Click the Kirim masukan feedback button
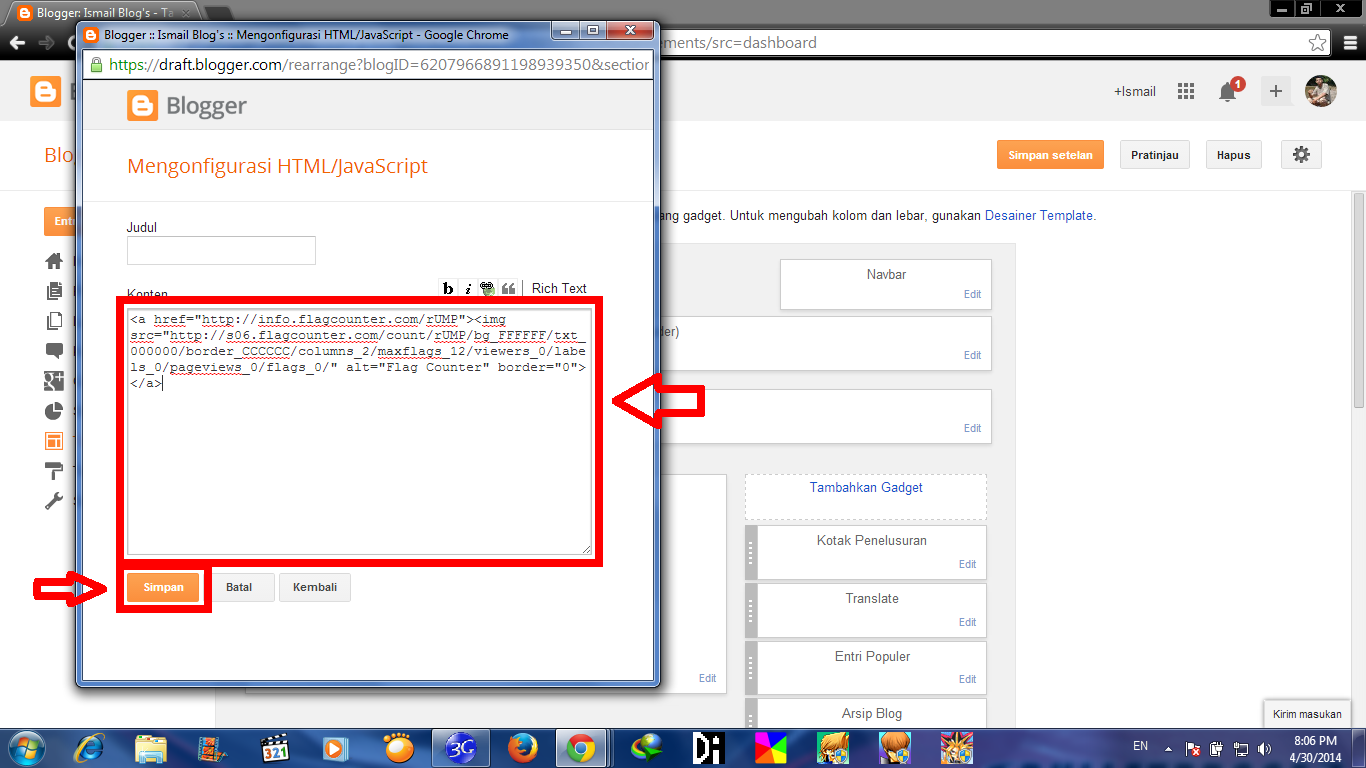The width and height of the screenshot is (1366, 768). coord(1307,714)
